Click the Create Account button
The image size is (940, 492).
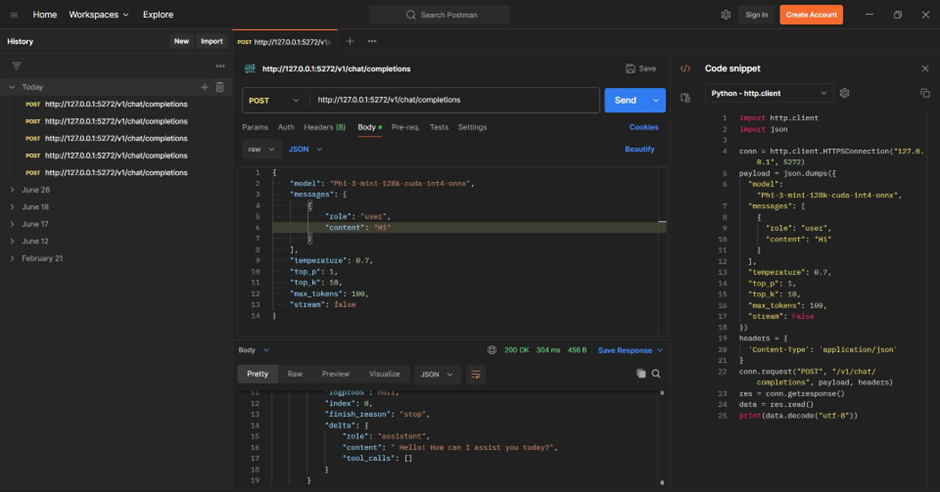tap(811, 15)
